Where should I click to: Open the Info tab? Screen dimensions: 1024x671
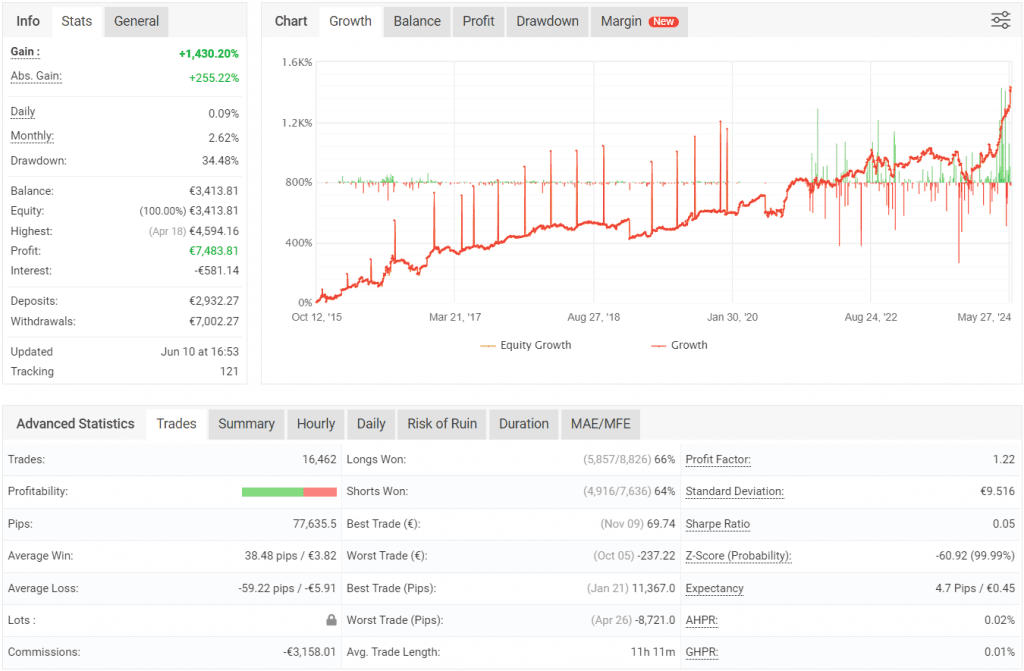pyautogui.click(x=28, y=20)
